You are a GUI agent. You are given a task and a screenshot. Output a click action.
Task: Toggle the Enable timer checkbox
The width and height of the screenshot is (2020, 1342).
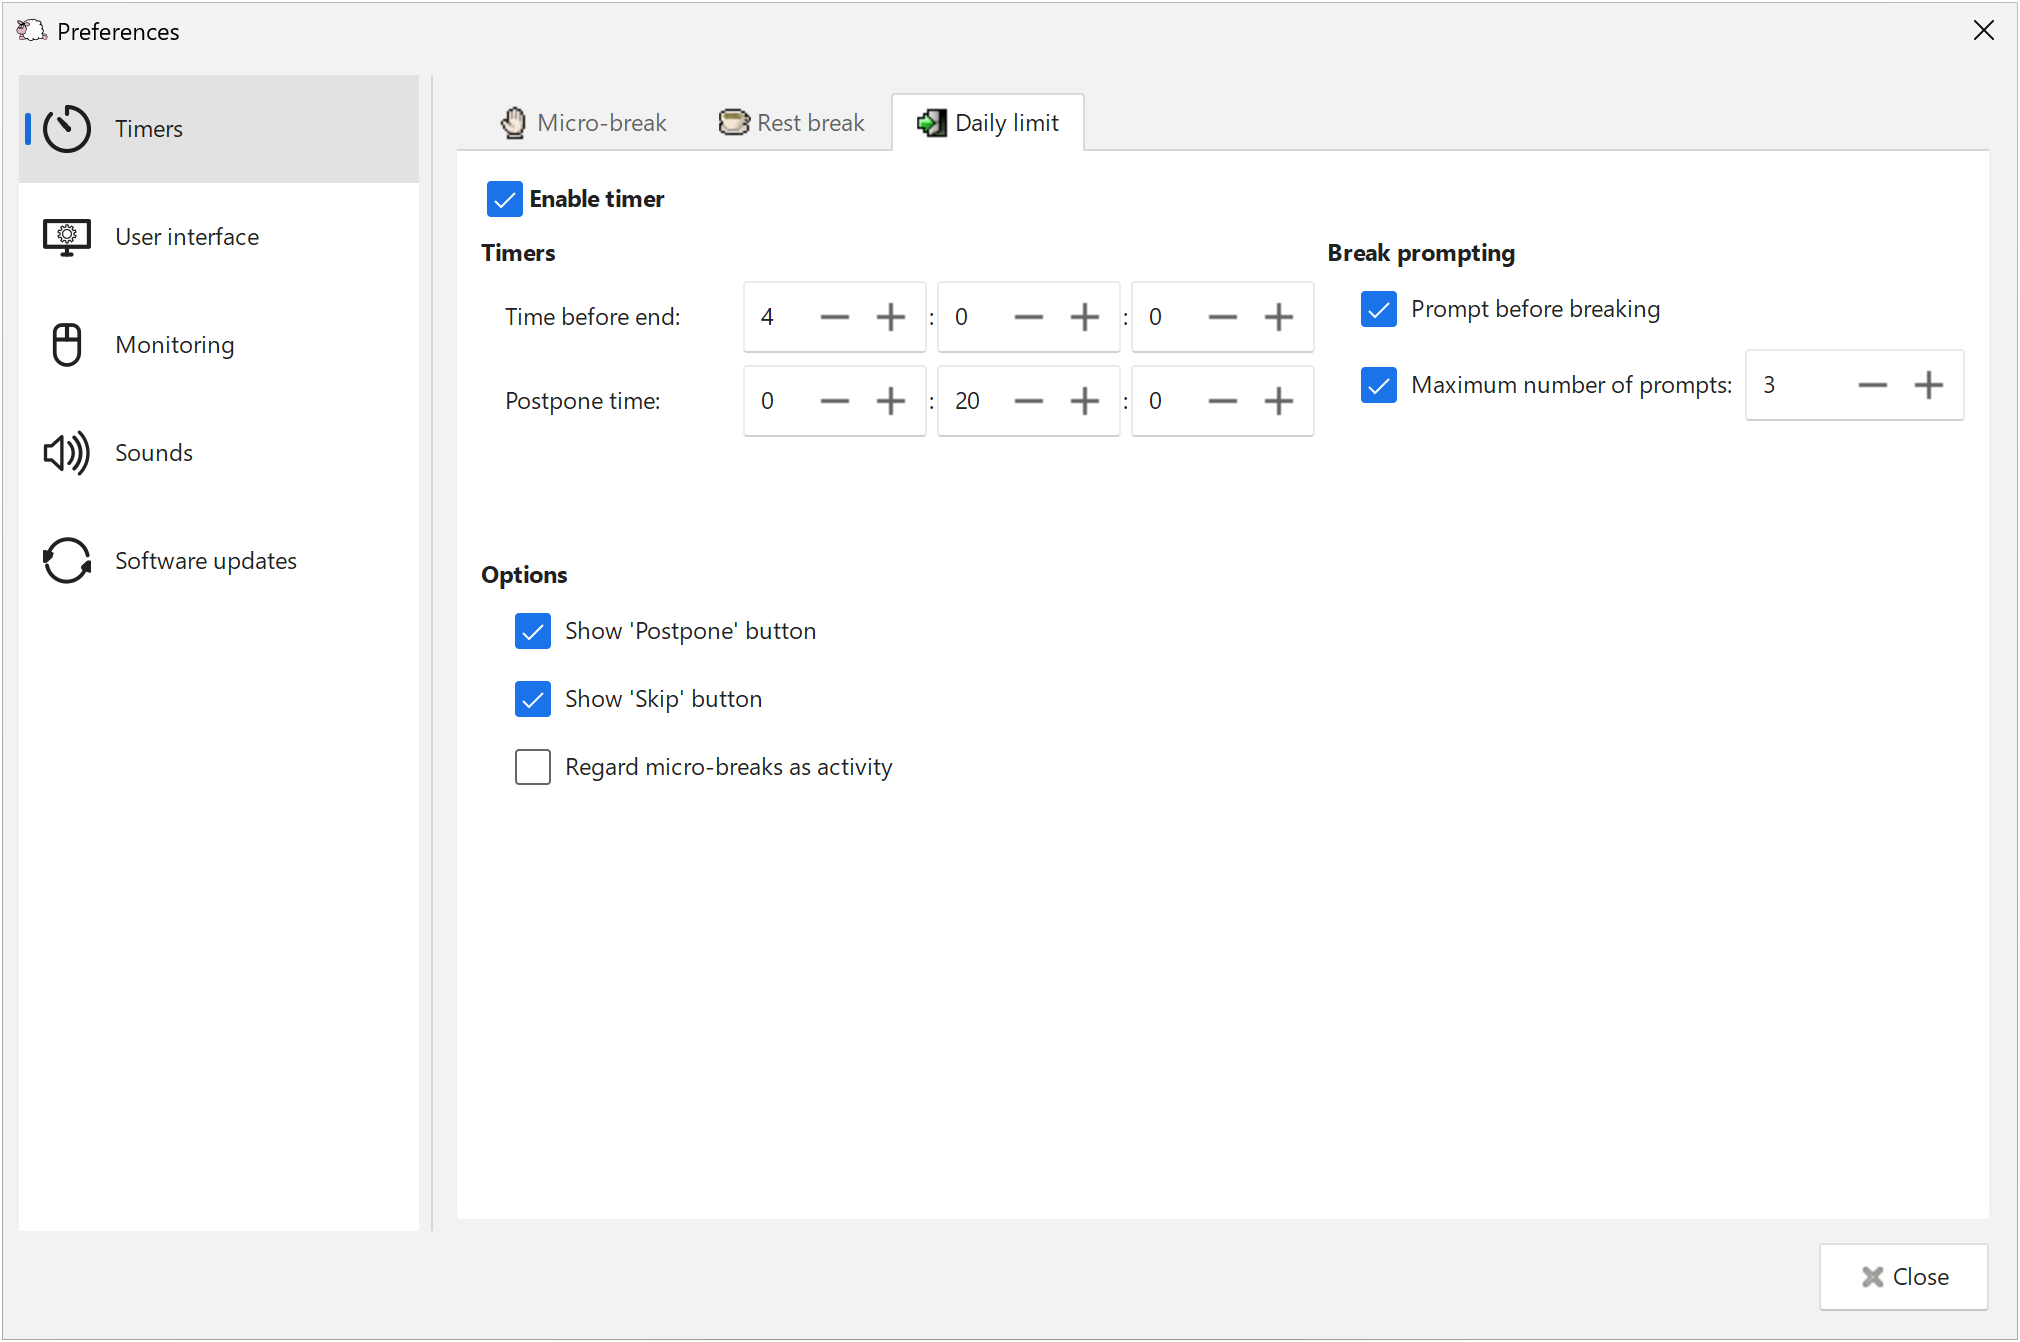(505, 199)
